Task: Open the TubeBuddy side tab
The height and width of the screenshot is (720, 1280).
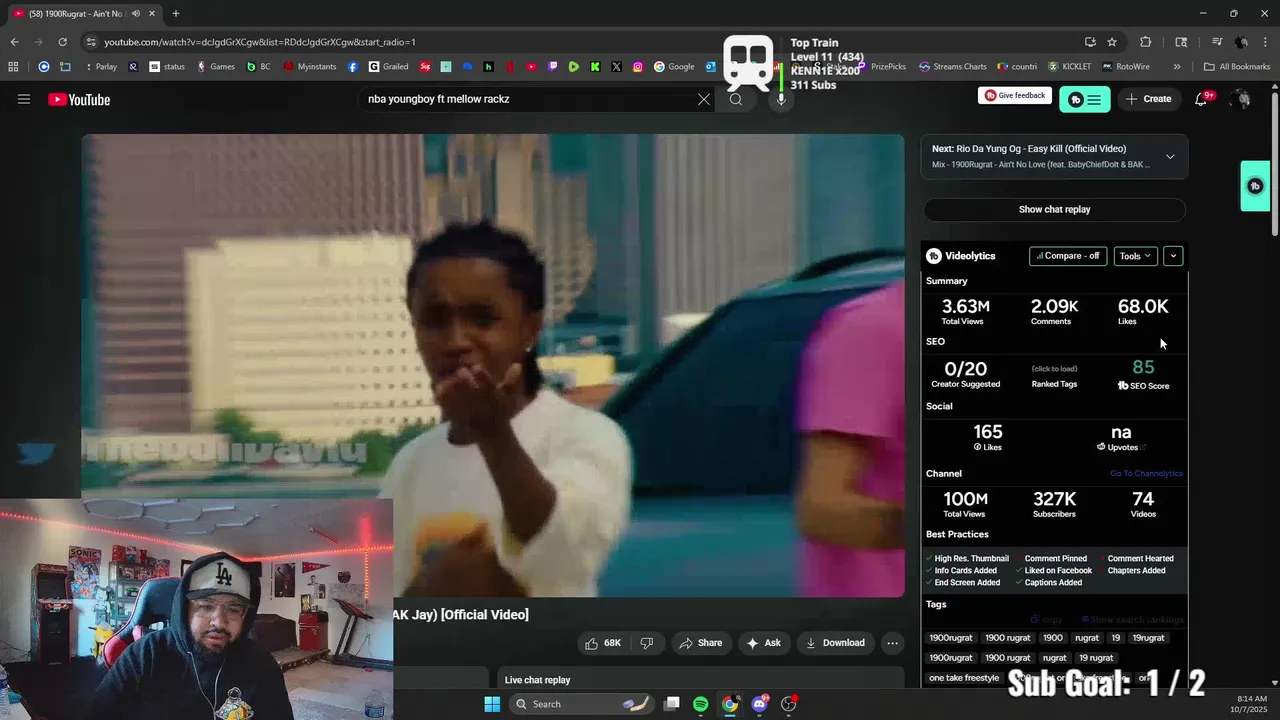Action: pyautogui.click(x=1255, y=186)
